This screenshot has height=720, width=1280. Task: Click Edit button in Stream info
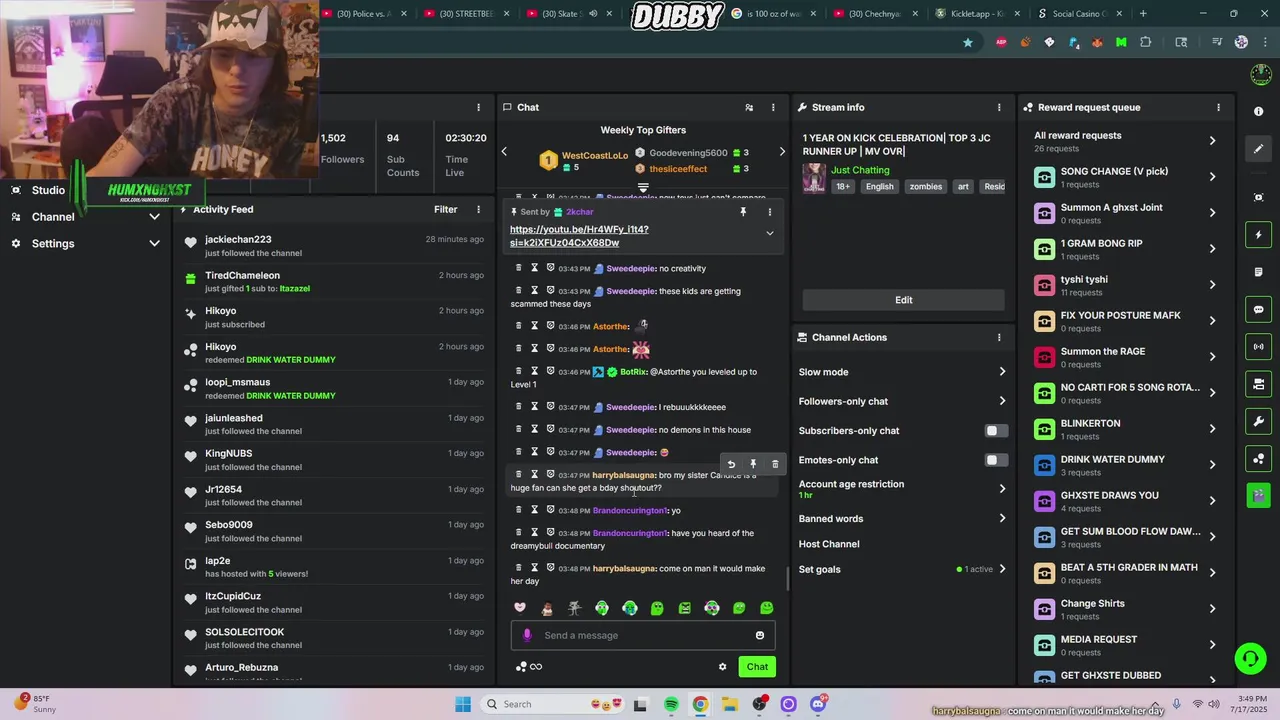pyautogui.click(x=903, y=300)
